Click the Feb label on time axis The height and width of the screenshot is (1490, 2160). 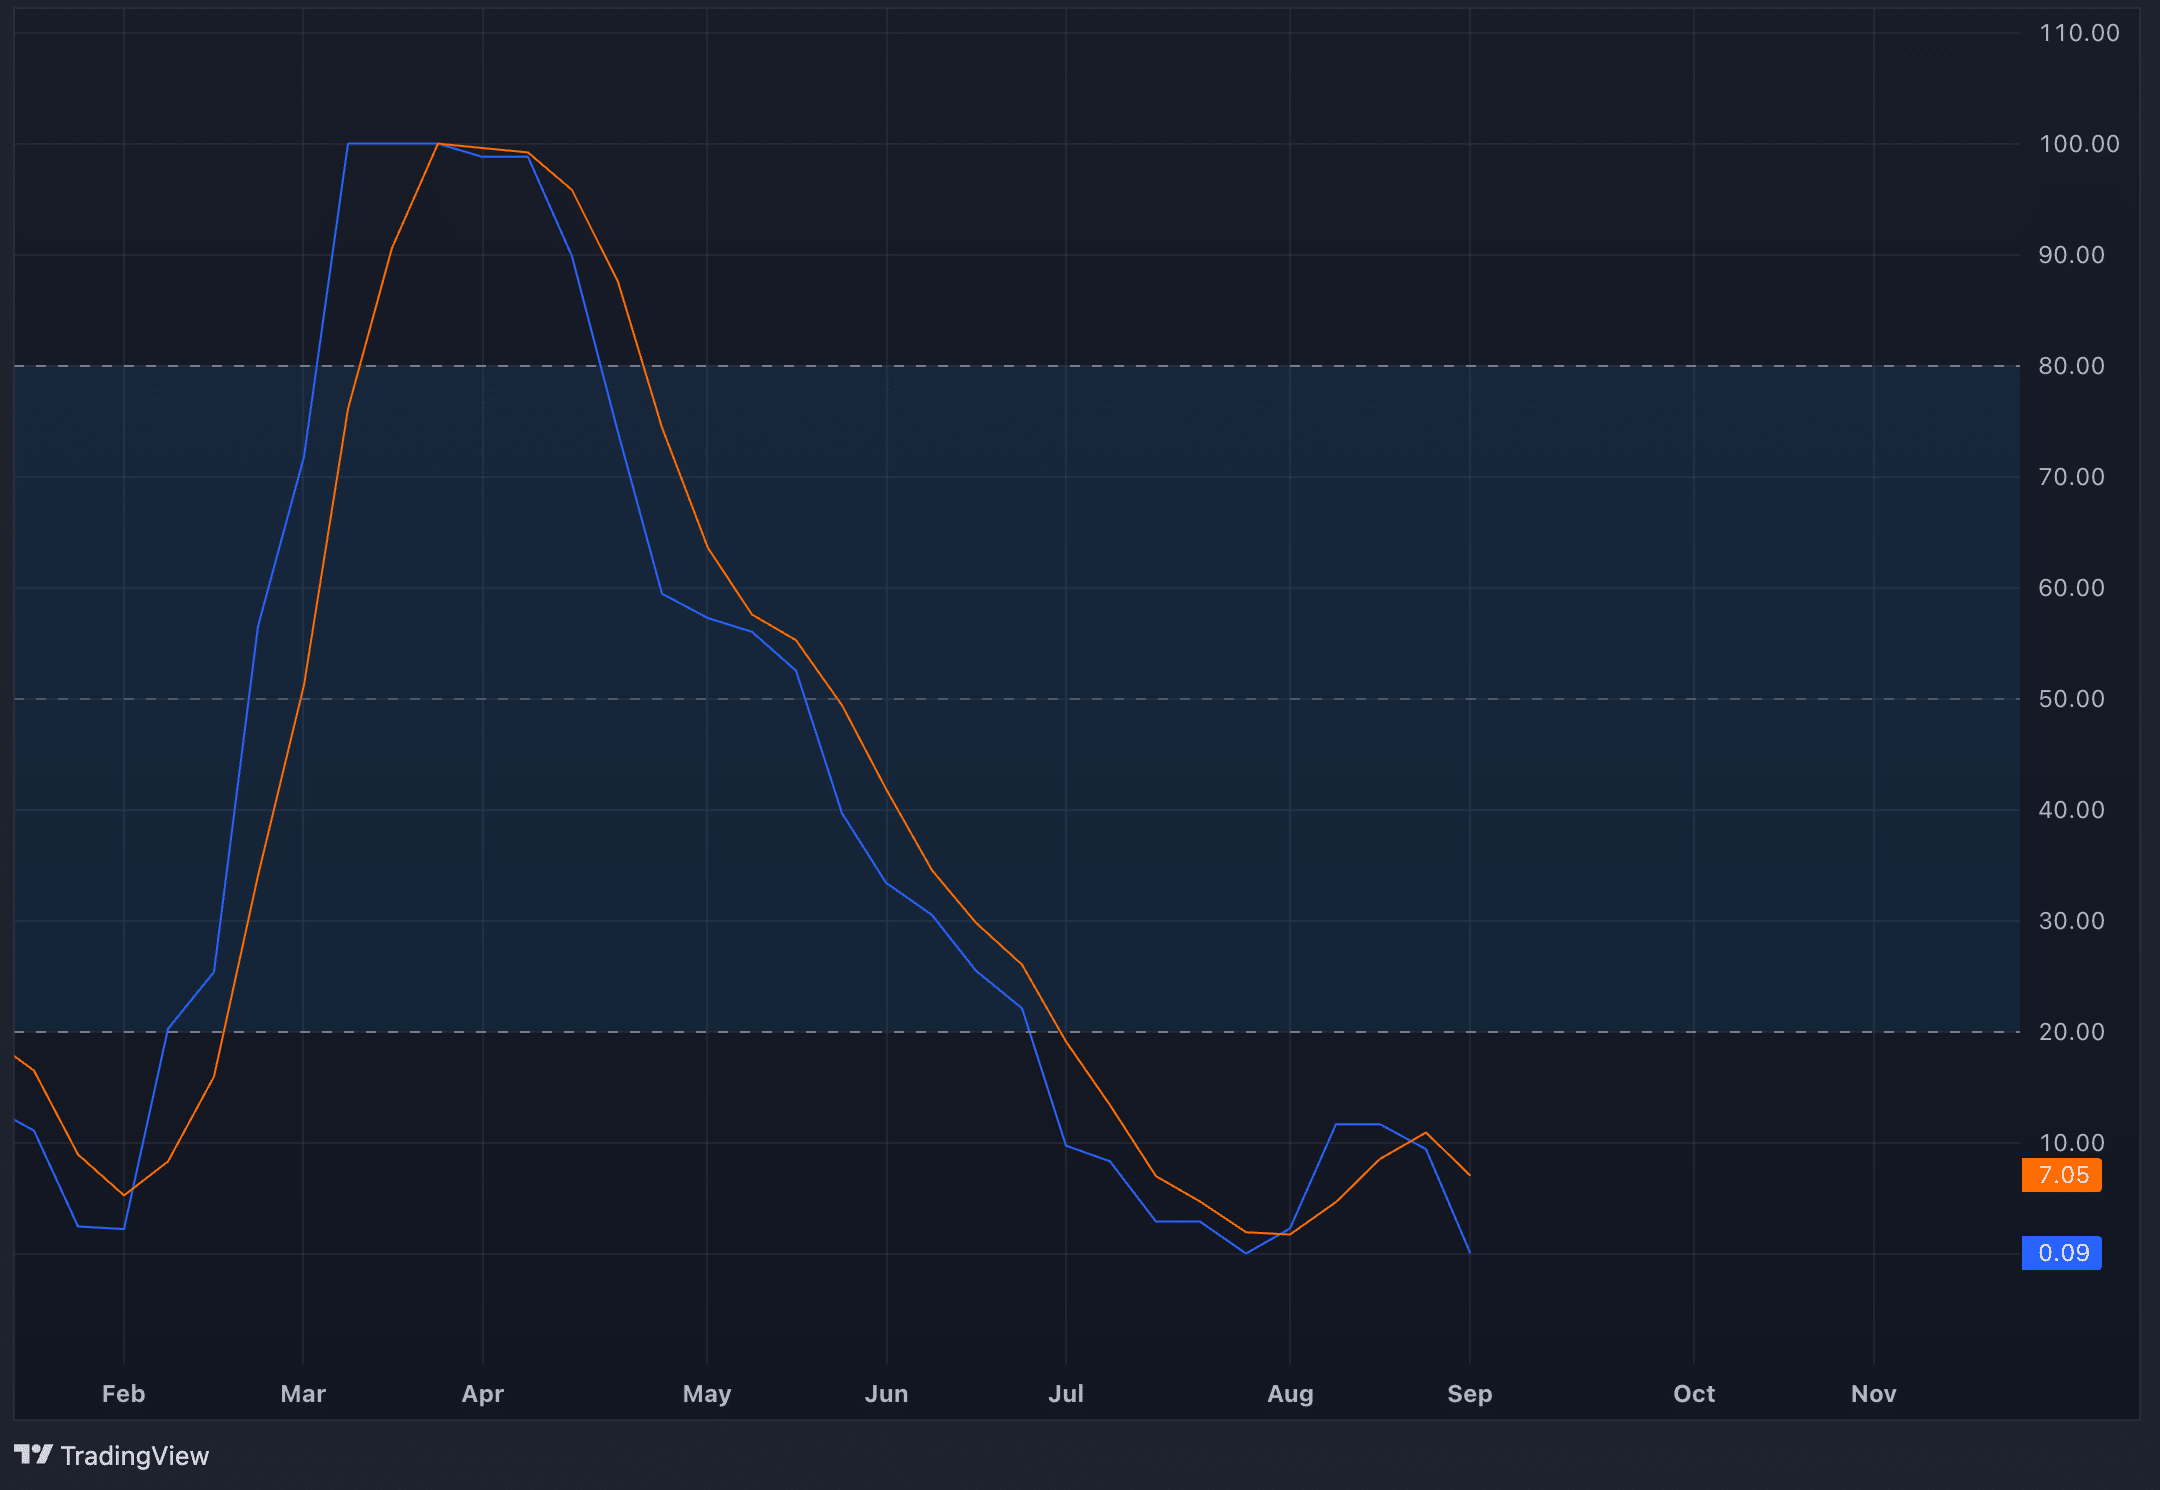coord(124,1394)
